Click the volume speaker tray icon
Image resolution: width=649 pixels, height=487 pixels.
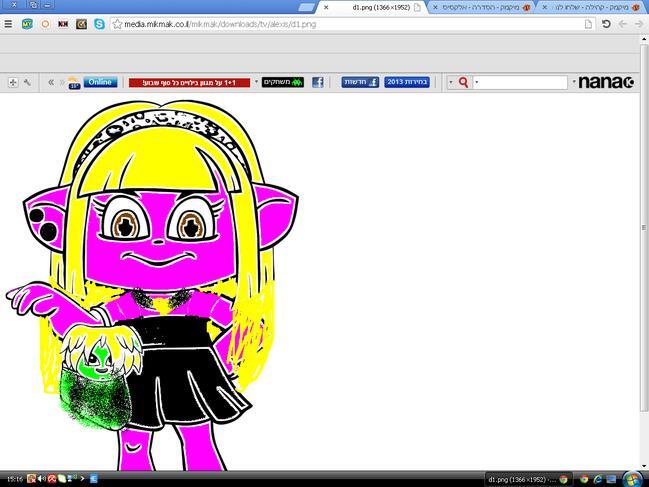click(x=42, y=479)
